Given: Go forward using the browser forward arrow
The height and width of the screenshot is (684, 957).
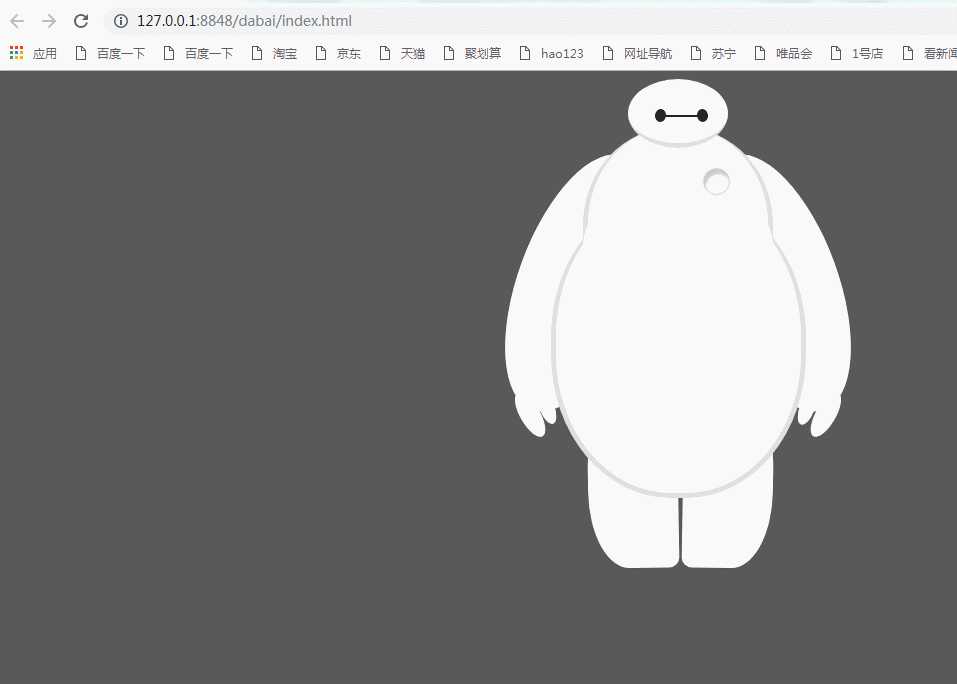Looking at the screenshot, I should (x=49, y=21).
